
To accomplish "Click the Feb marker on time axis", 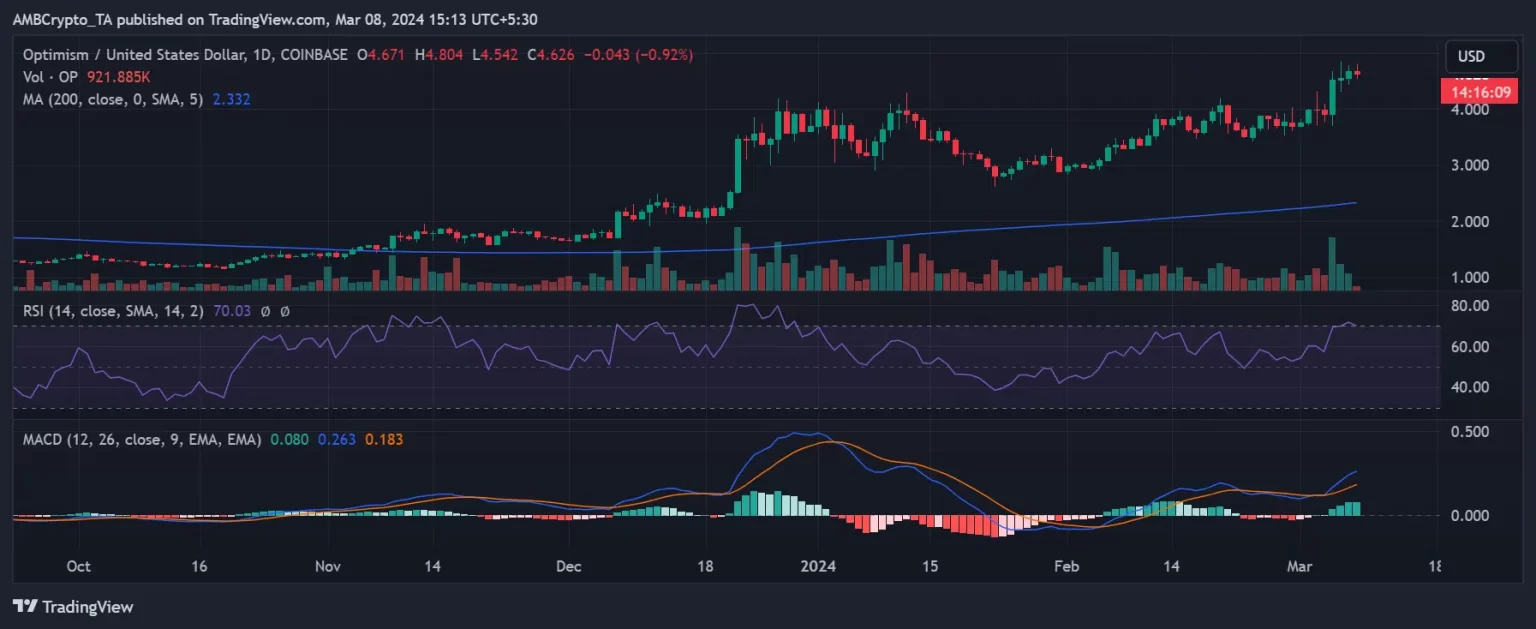I will pyautogui.click(x=1066, y=566).
